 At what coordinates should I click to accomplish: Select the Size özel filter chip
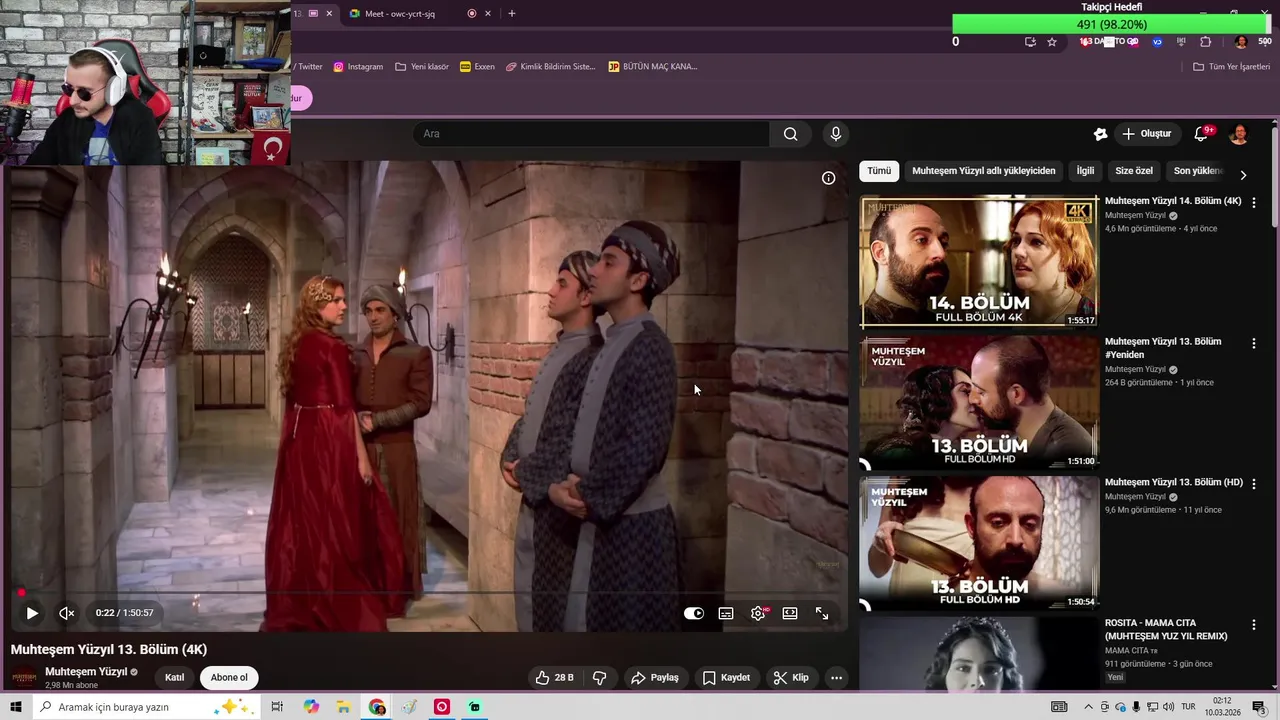pos(1134,171)
